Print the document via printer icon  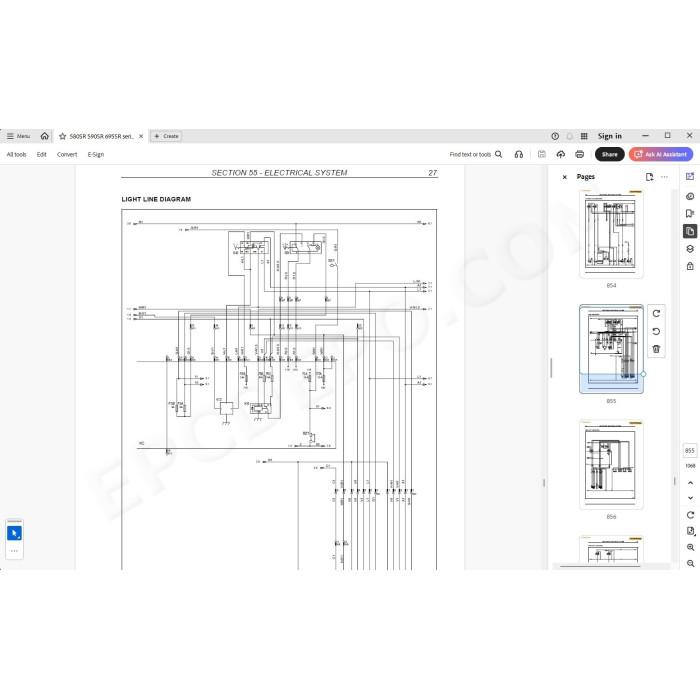(x=579, y=154)
